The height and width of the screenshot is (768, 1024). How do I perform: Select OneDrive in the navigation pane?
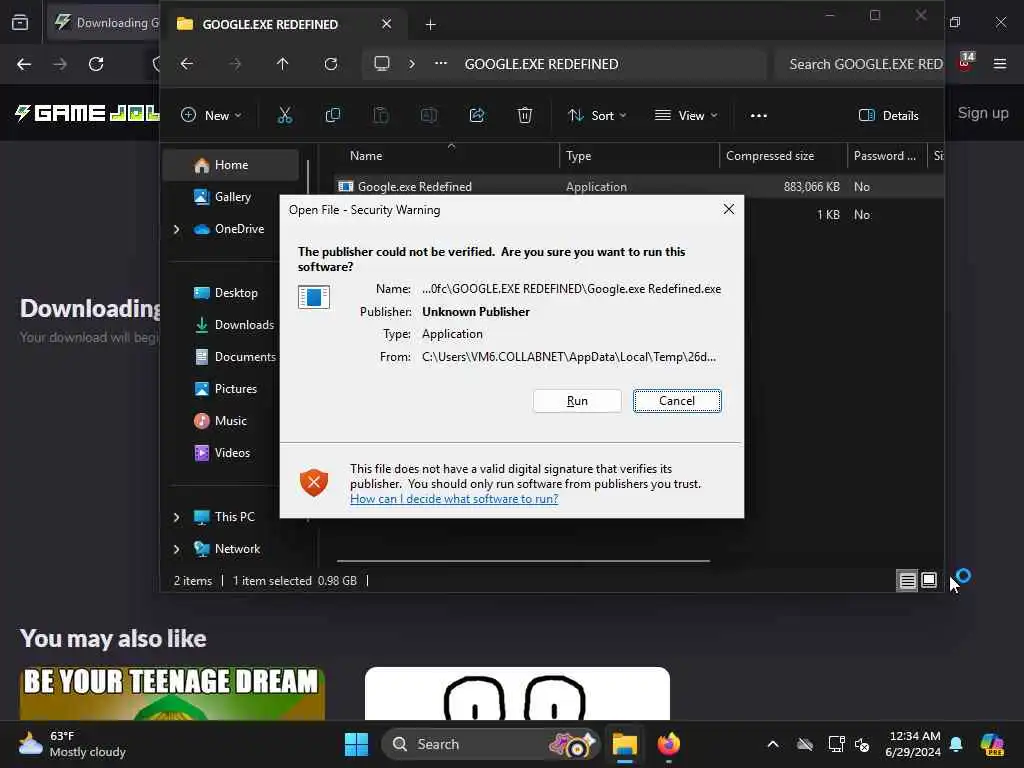click(231, 229)
